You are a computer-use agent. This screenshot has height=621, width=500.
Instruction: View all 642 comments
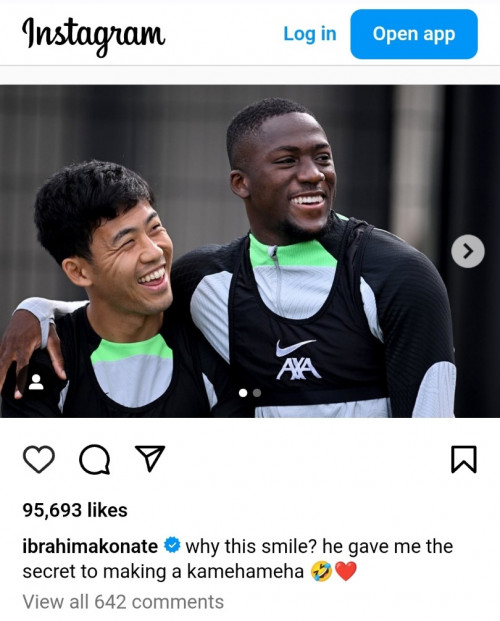click(x=123, y=602)
